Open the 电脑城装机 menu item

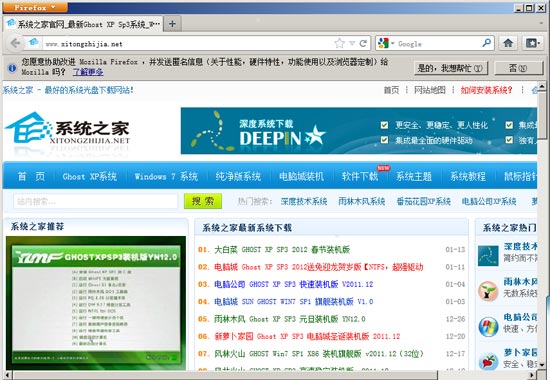click(x=301, y=176)
